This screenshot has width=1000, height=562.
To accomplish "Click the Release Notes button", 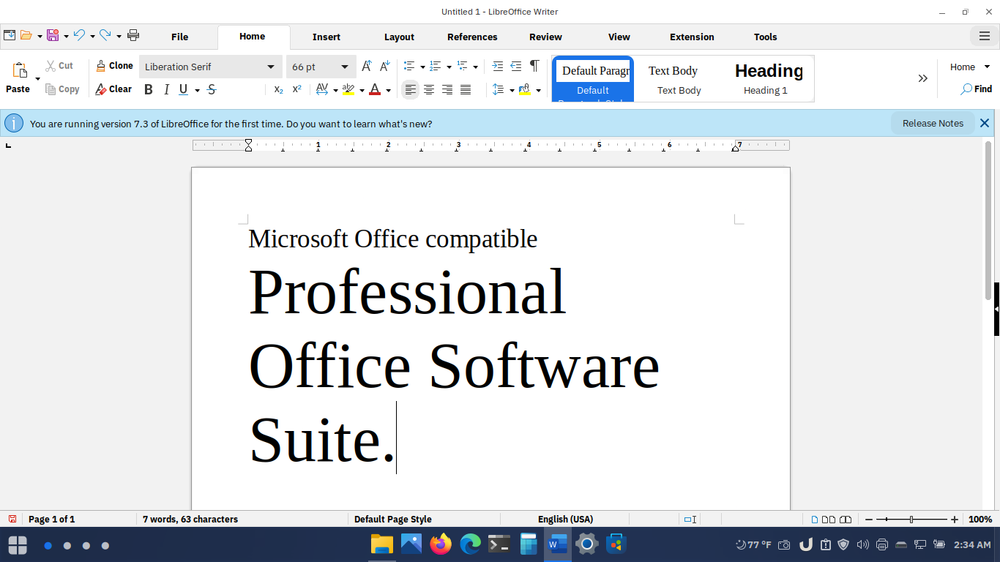I will (x=932, y=123).
